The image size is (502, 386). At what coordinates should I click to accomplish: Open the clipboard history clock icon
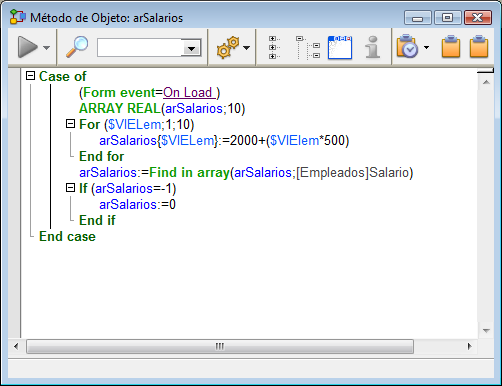[407, 46]
